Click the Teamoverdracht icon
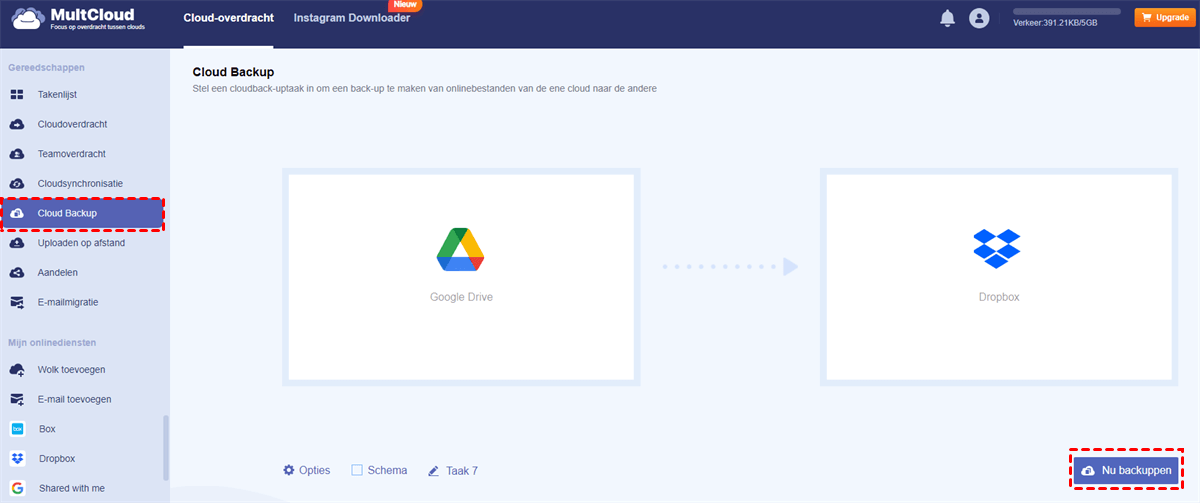 click(17, 154)
